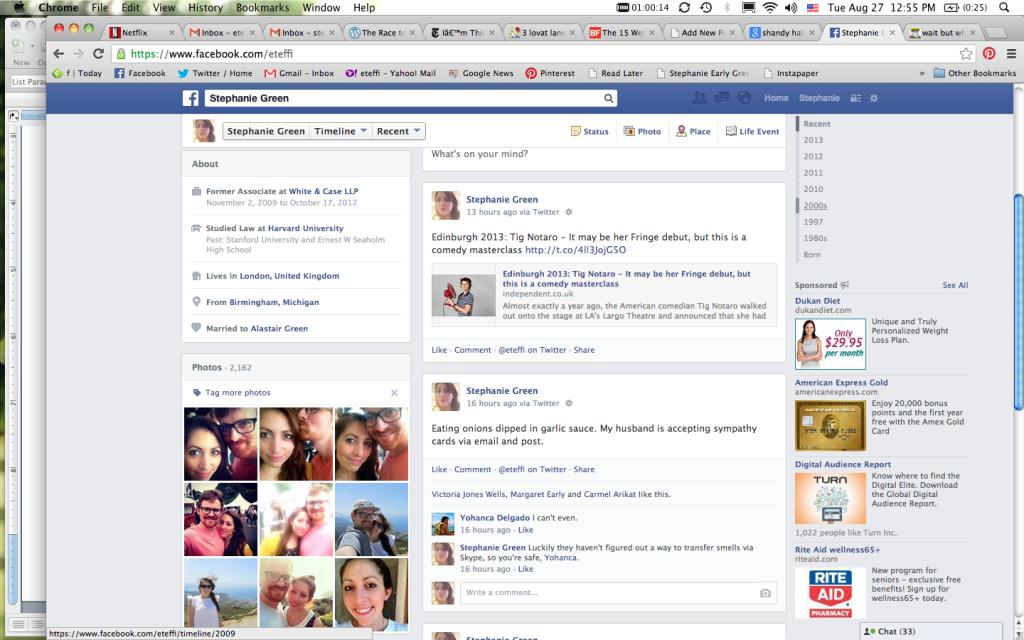
Task: Switch to the 'wait but wh' tab
Action: 944,33
